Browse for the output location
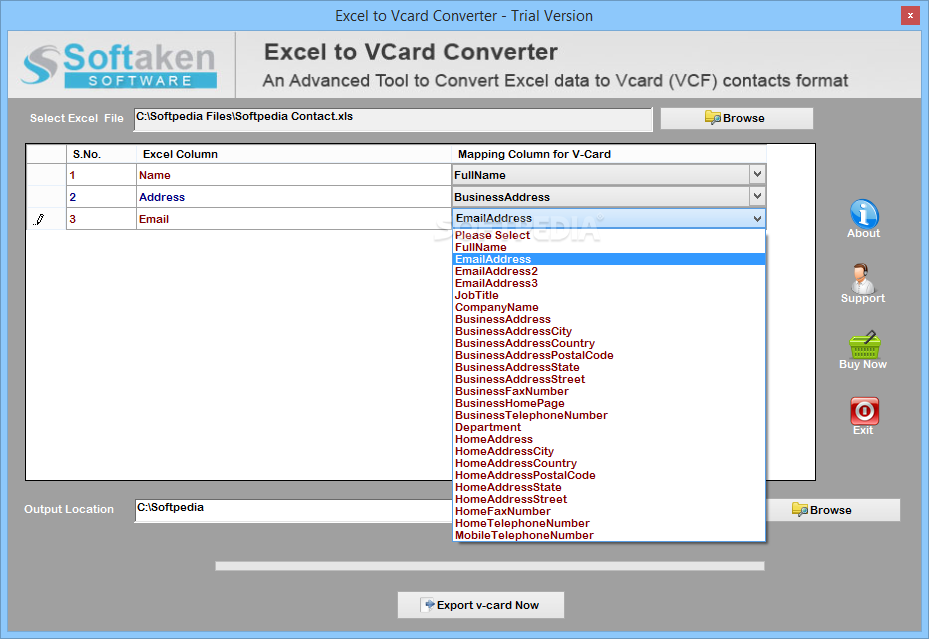 click(x=833, y=510)
